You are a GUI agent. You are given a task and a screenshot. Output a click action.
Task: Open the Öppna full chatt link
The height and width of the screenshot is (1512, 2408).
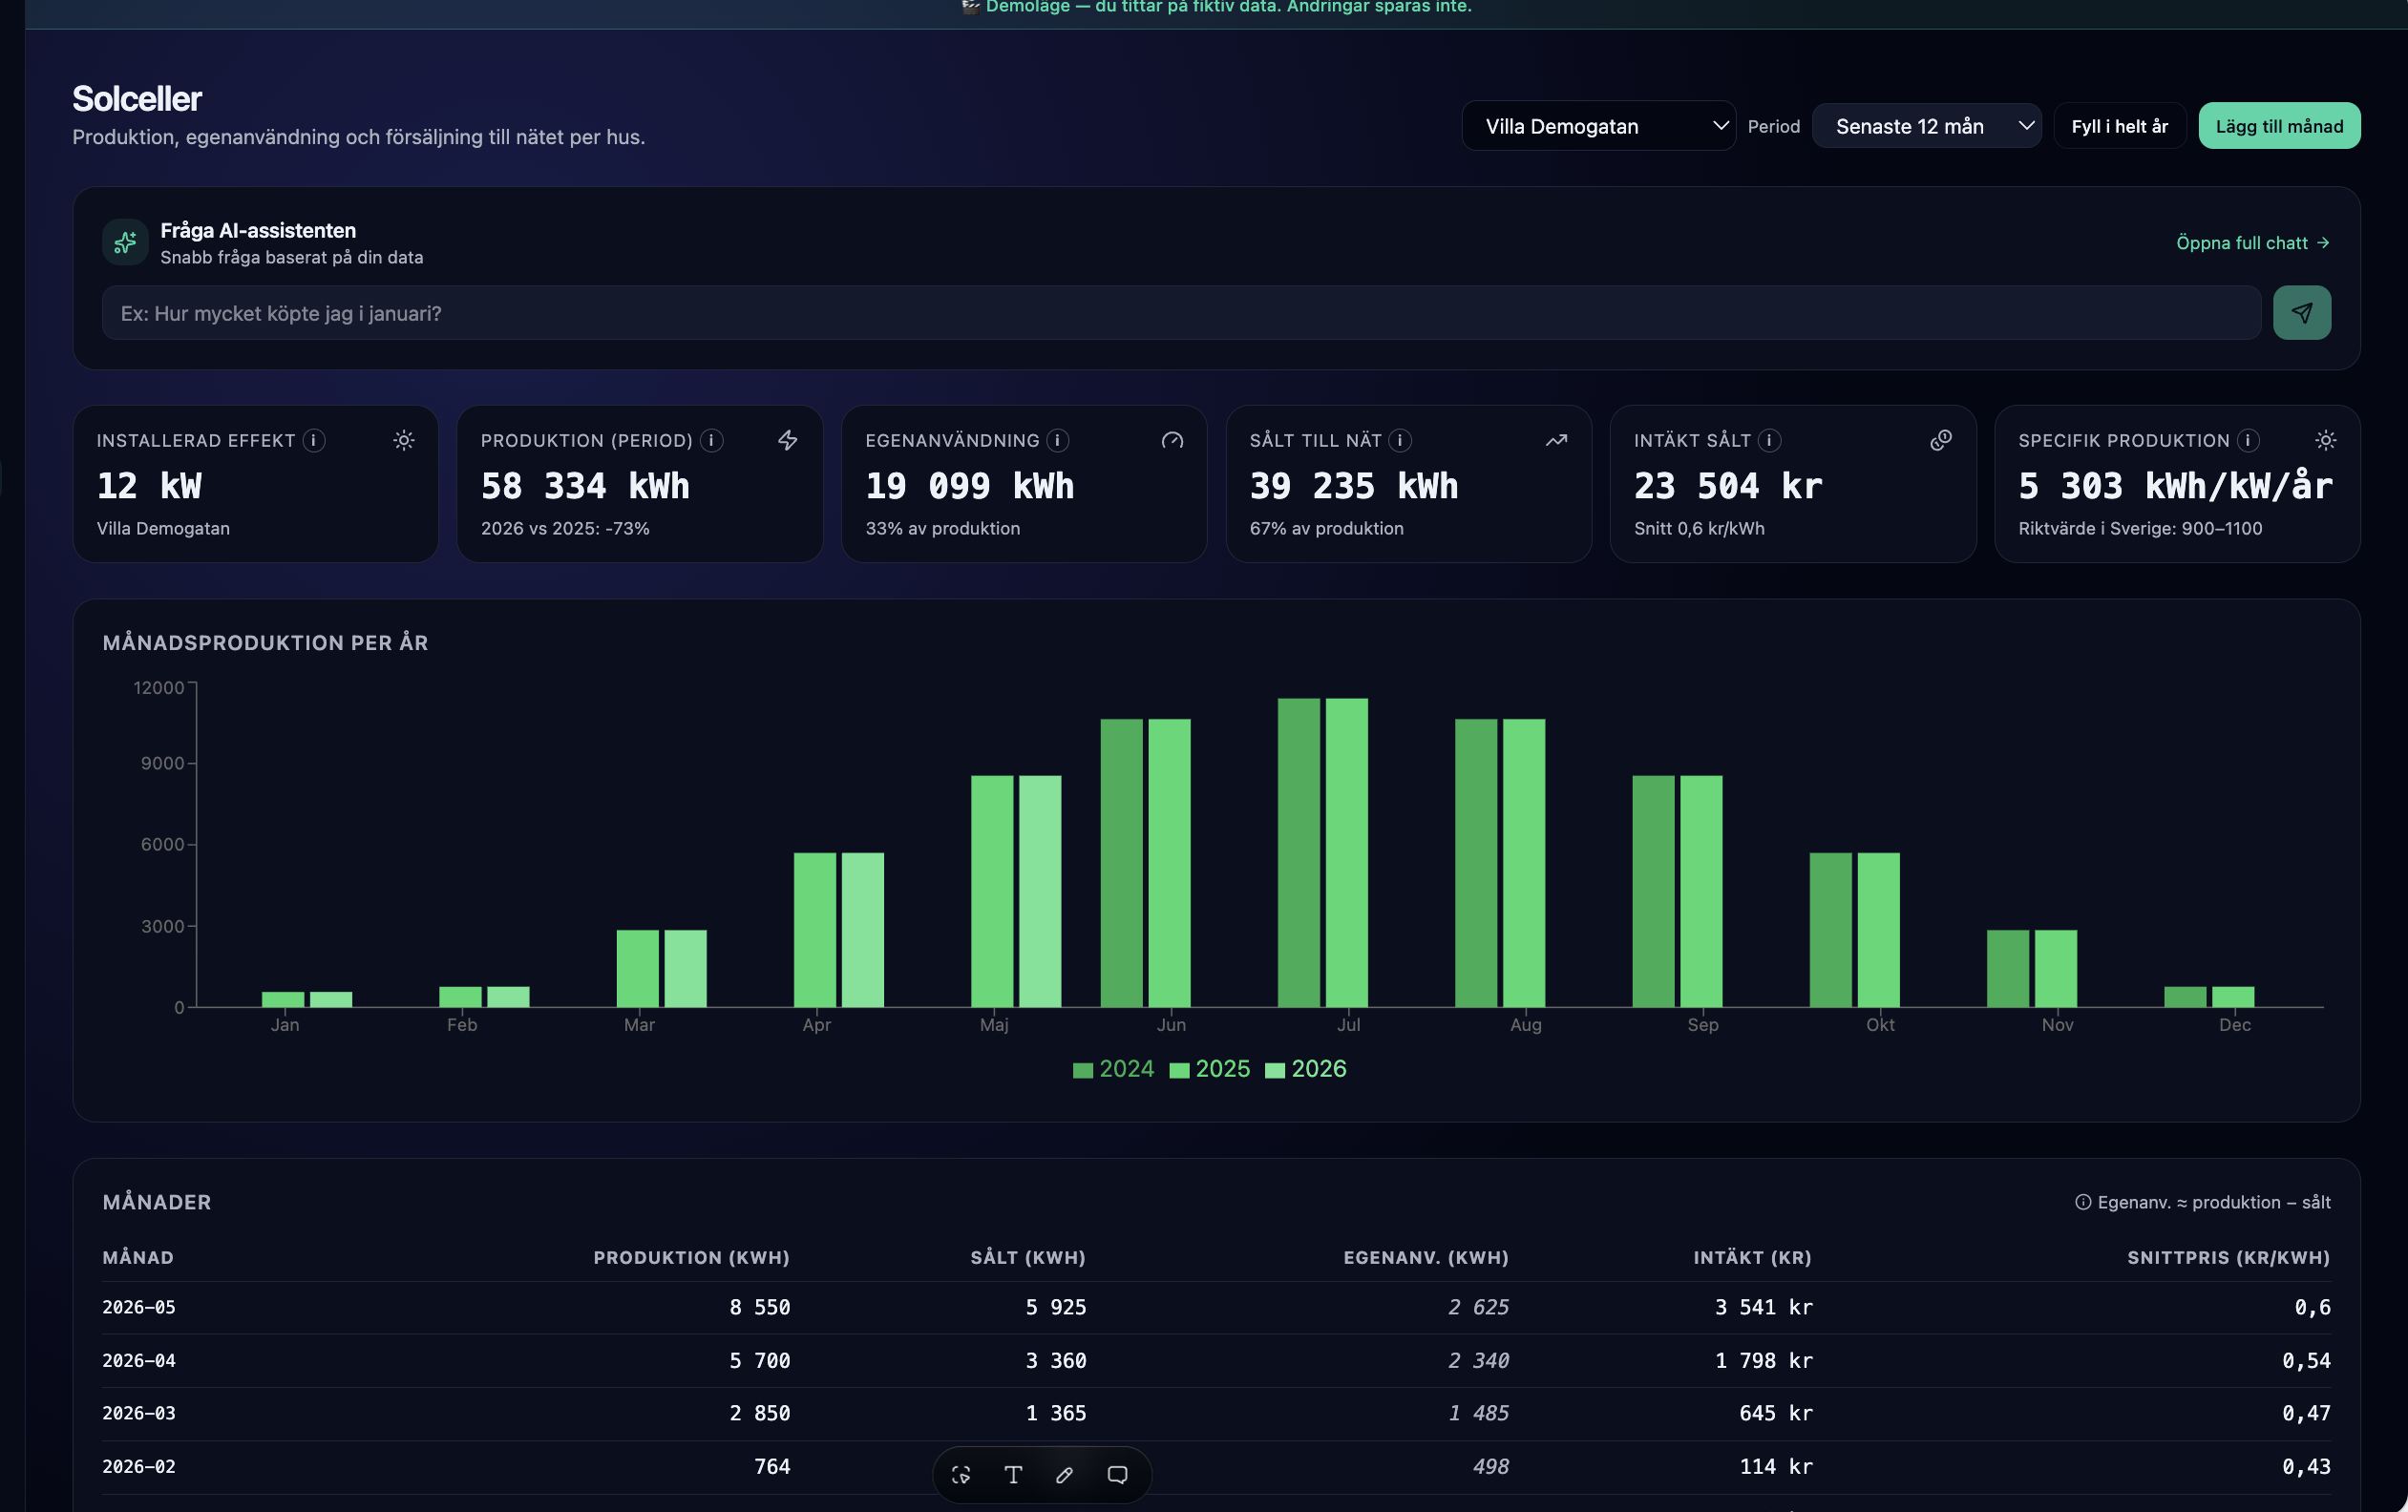point(2253,243)
